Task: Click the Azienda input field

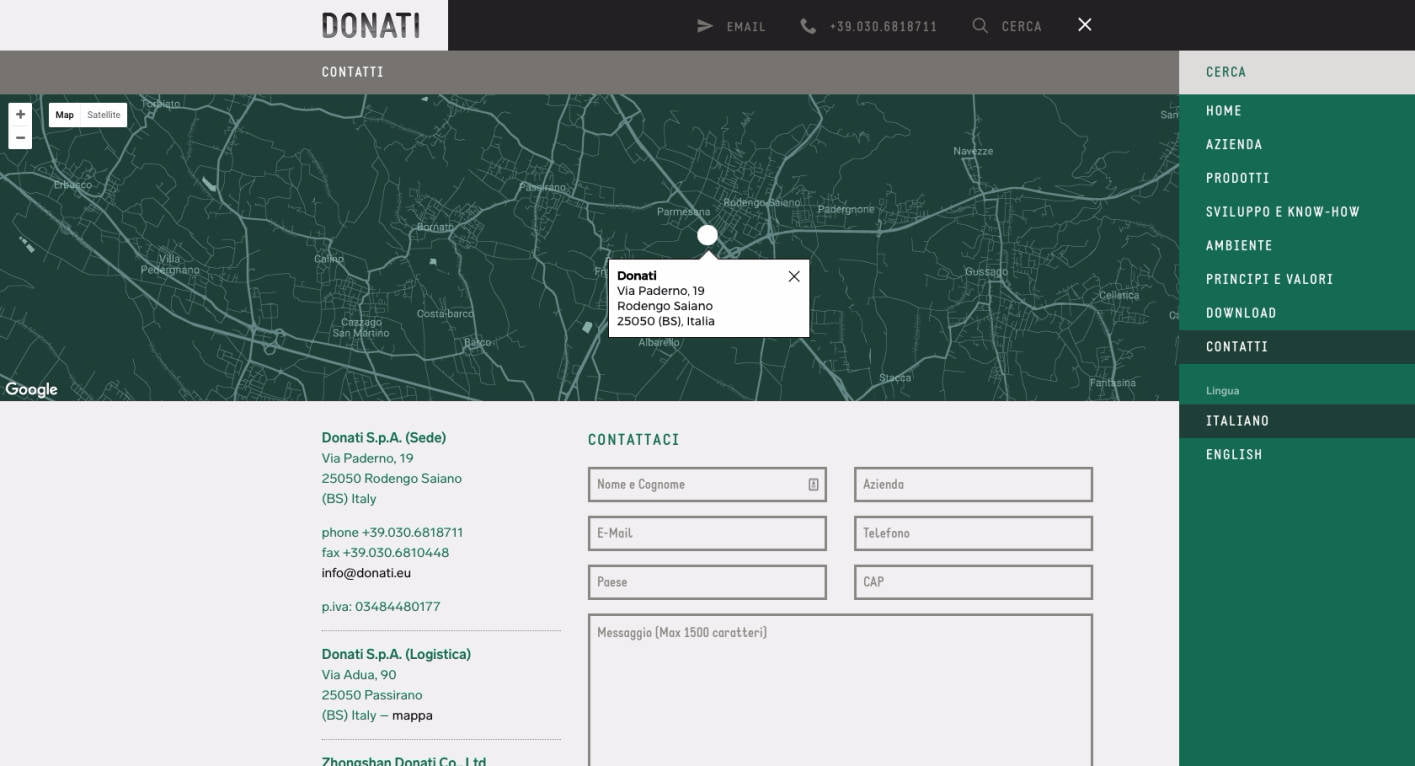Action: [973, 484]
